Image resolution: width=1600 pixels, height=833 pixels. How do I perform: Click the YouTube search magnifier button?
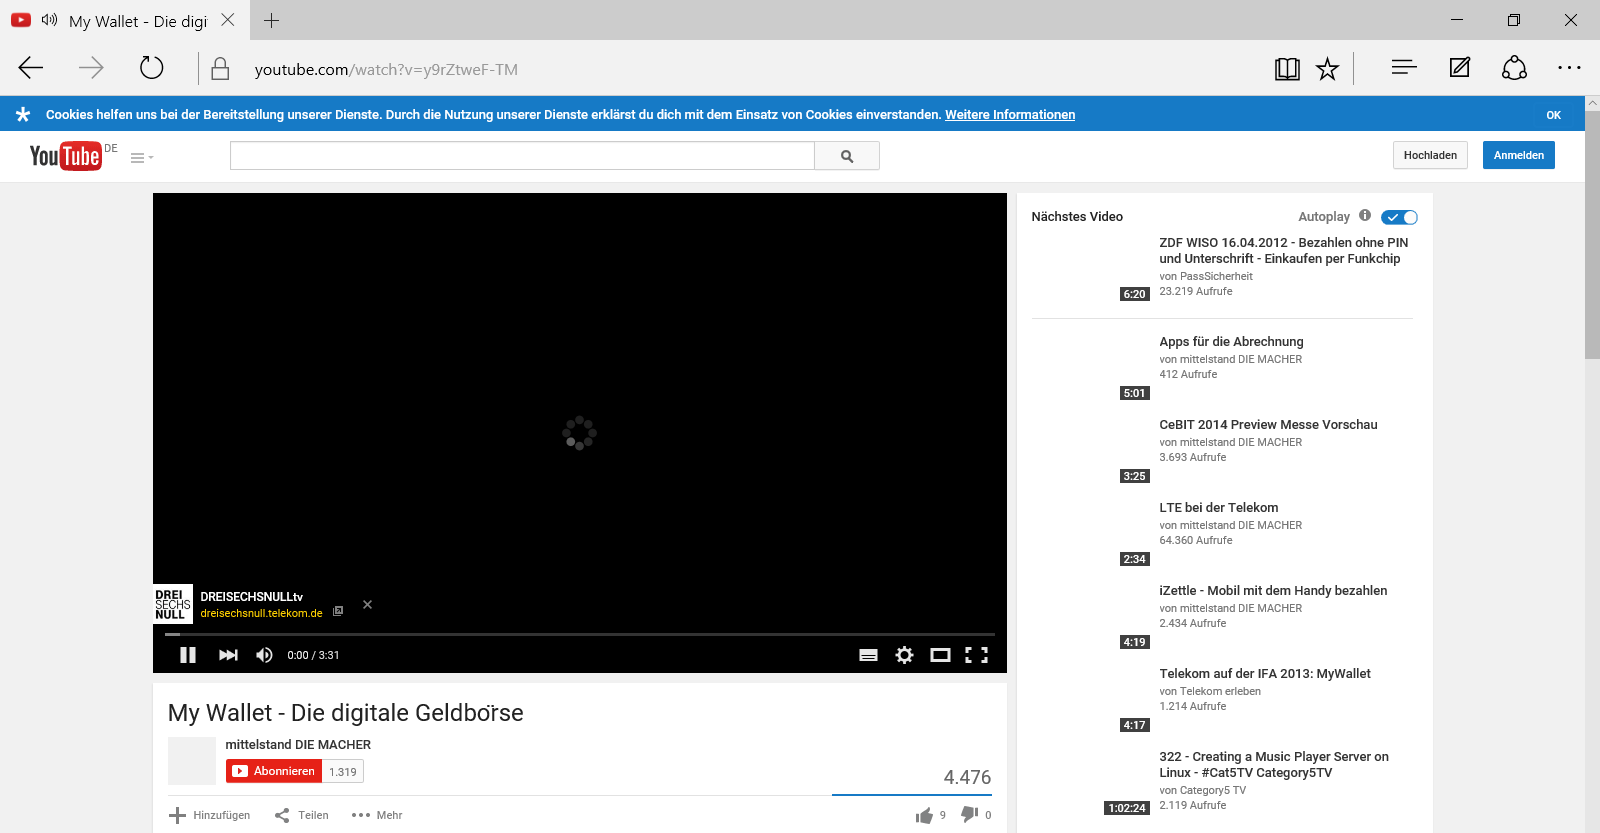tap(847, 156)
